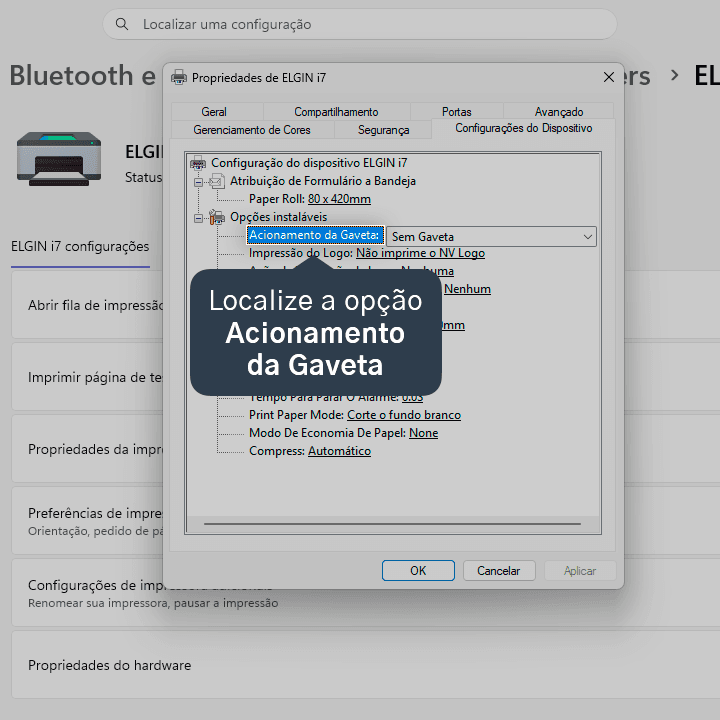720x720 pixels.
Task: Click the Bluetooth e breadcrumb in Settings
Action: (x=83, y=76)
